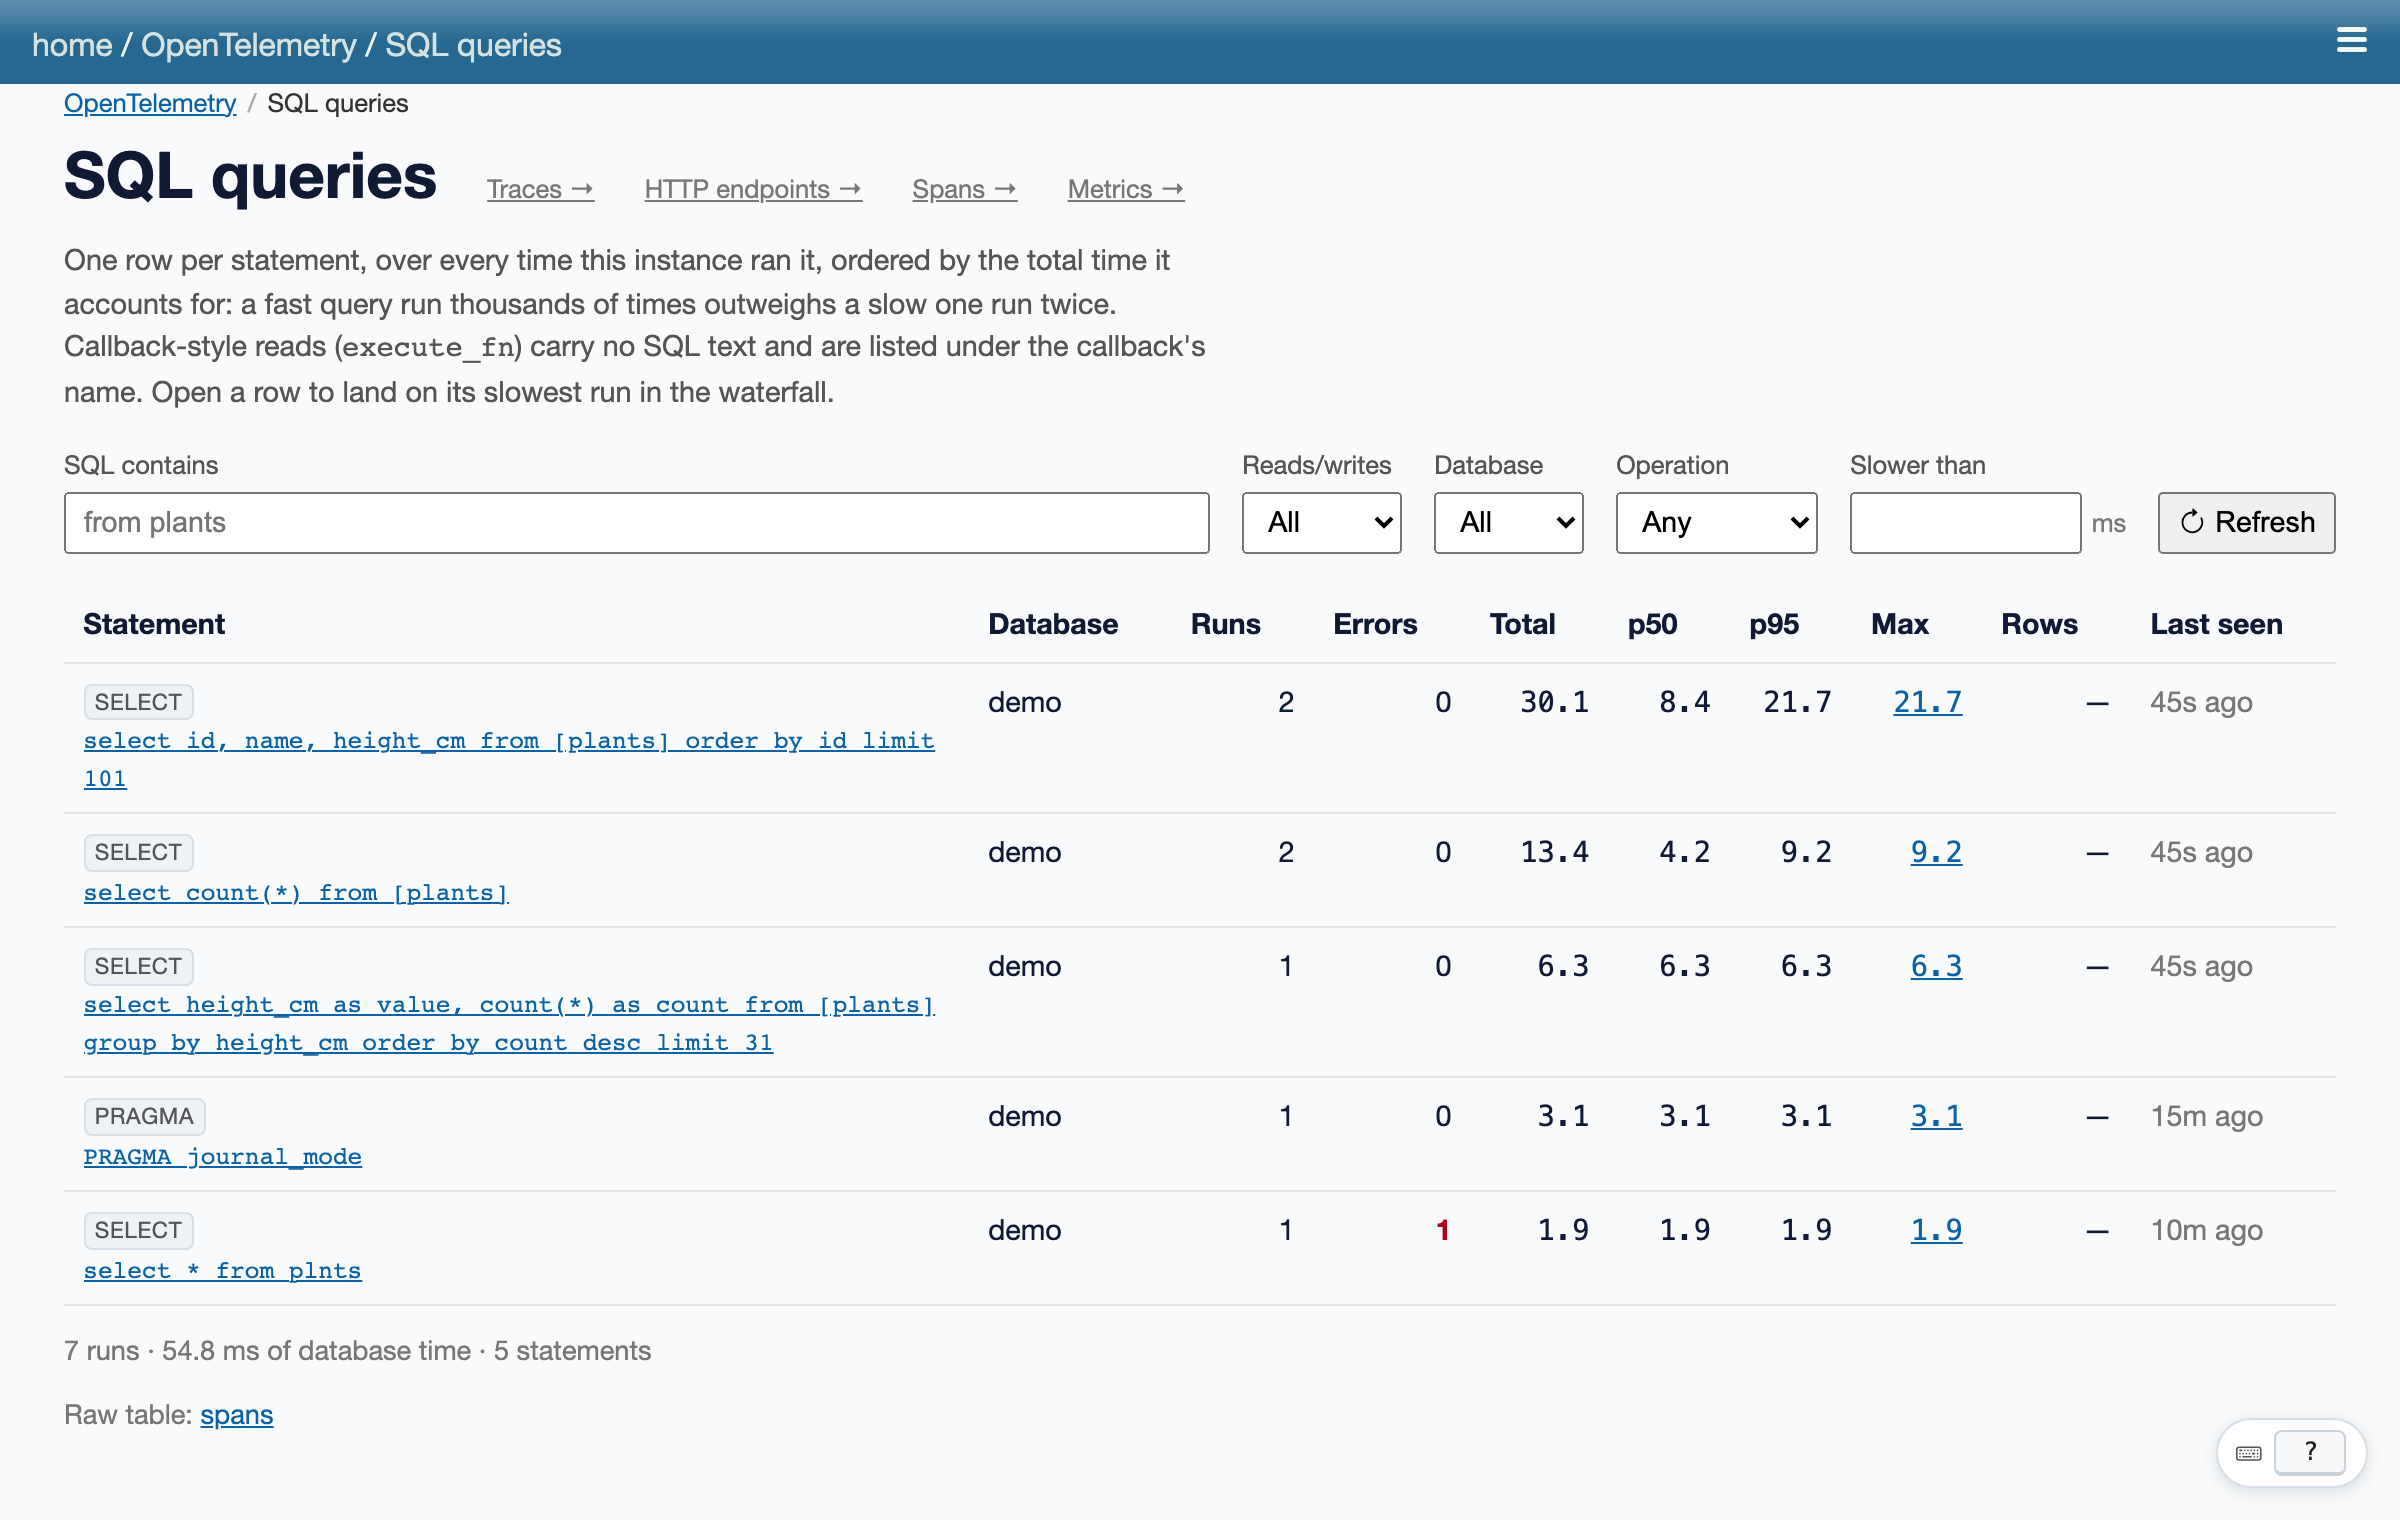
Task: Open the 21.7 max run link
Action: (x=1927, y=702)
